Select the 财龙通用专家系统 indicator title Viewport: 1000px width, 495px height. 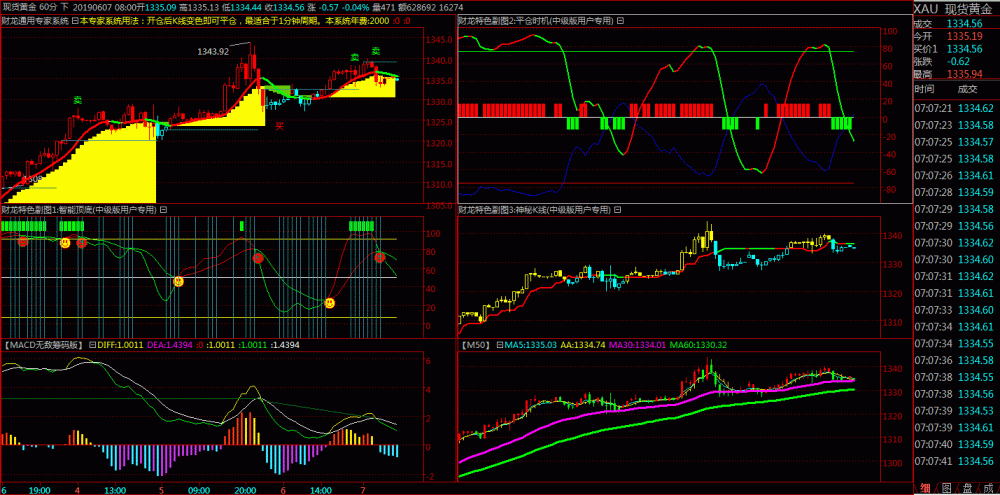click(35, 20)
